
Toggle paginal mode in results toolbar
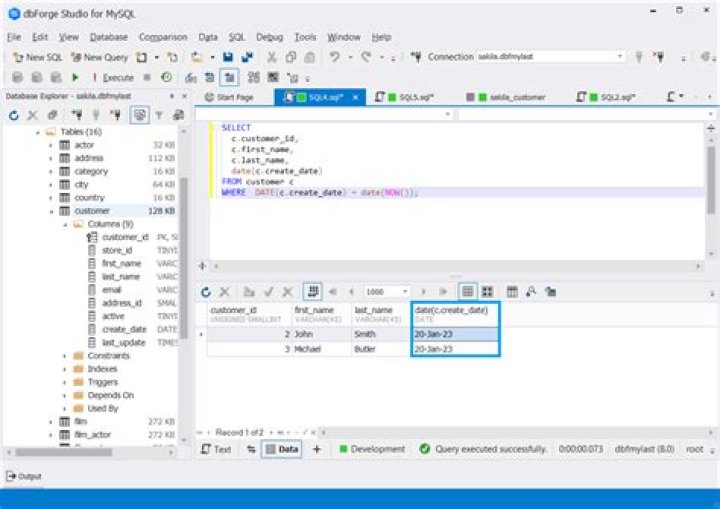[312, 291]
